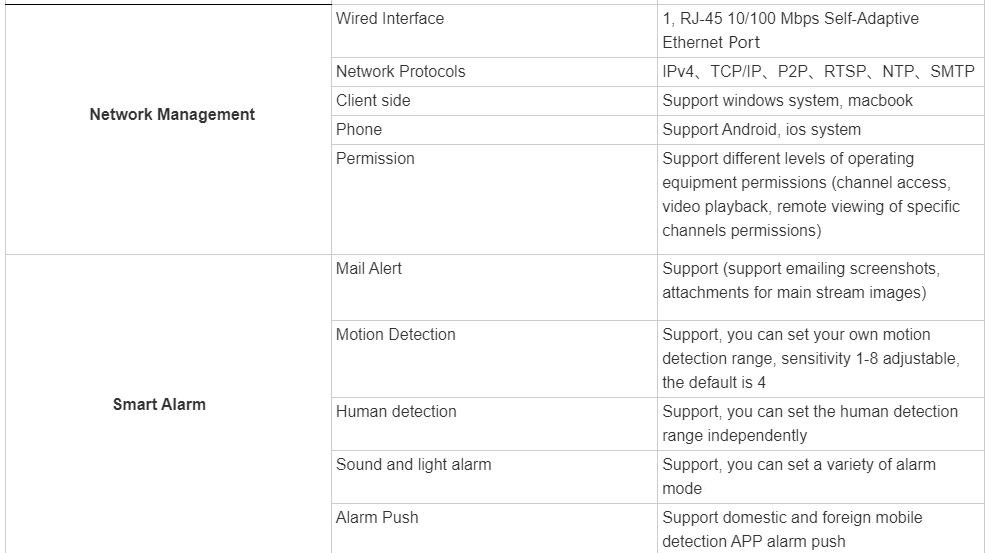
Task: Click the motion detection sensitivity description
Action: (x=810, y=359)
